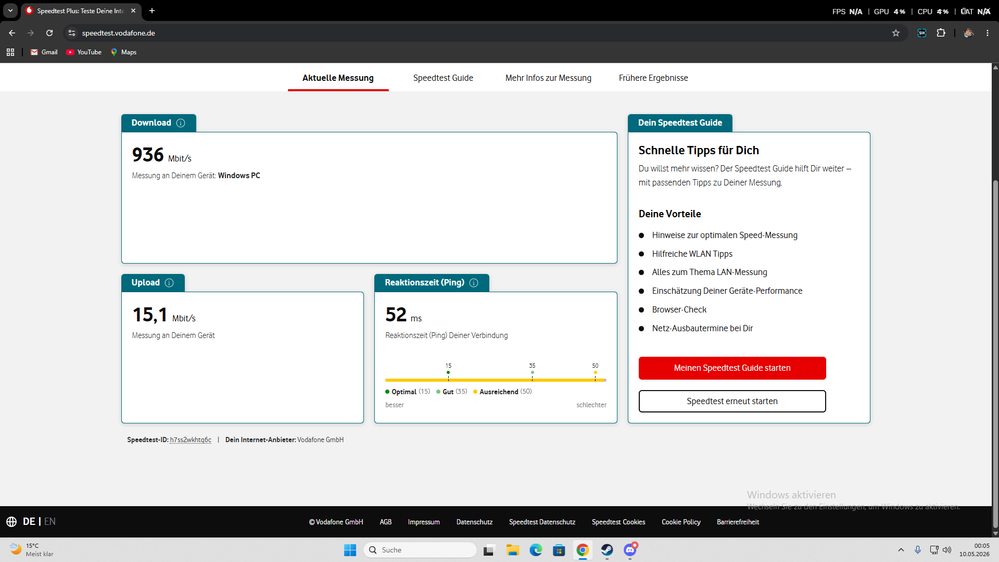This screenshot has width=999, height=562.
Task: Open the Chrome profile avatar
Action: pyautogui.click(x=968, y=33)
